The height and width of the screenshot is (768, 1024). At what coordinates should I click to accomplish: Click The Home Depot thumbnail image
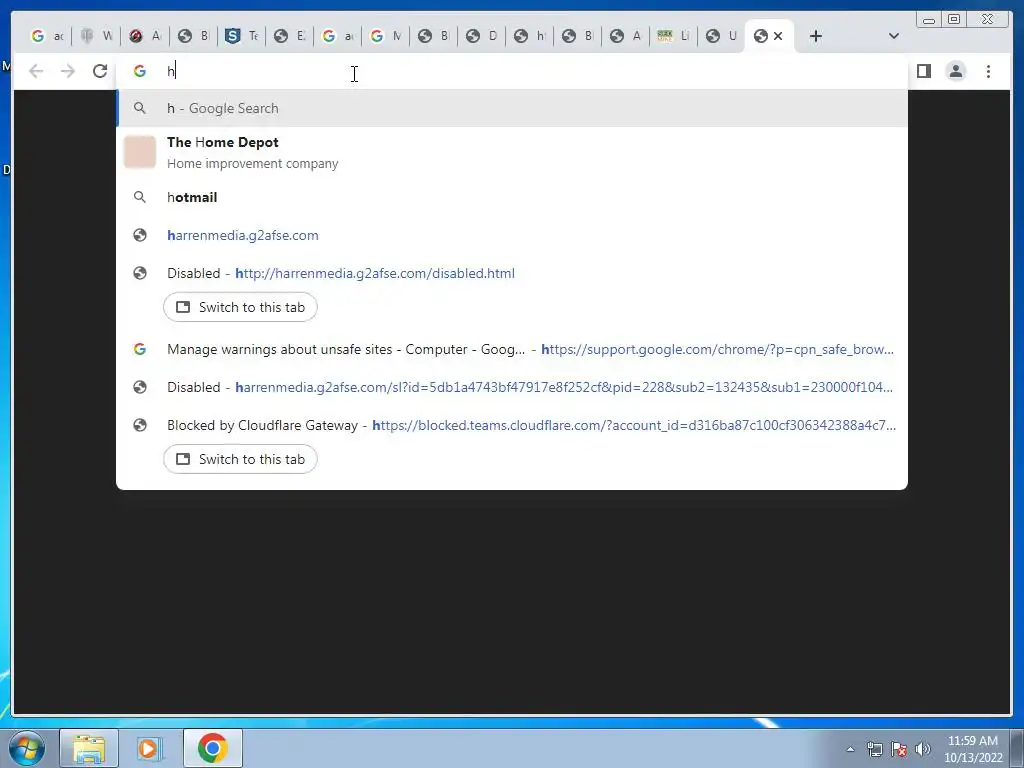140,152
